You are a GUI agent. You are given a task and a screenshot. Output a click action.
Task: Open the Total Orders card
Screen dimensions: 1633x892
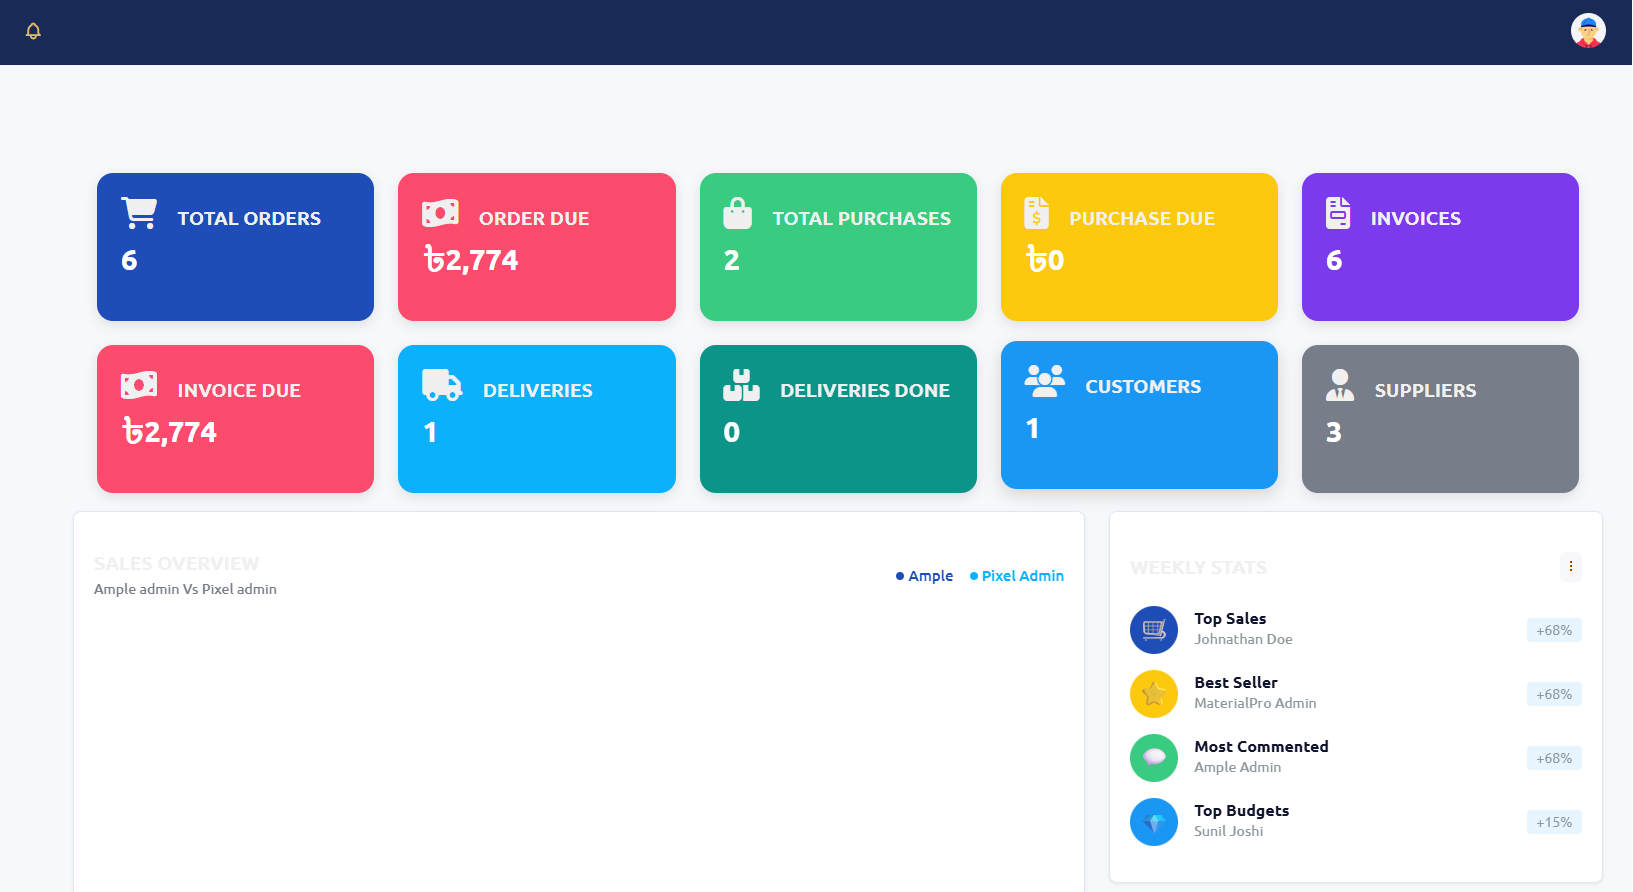pos(235,247)
